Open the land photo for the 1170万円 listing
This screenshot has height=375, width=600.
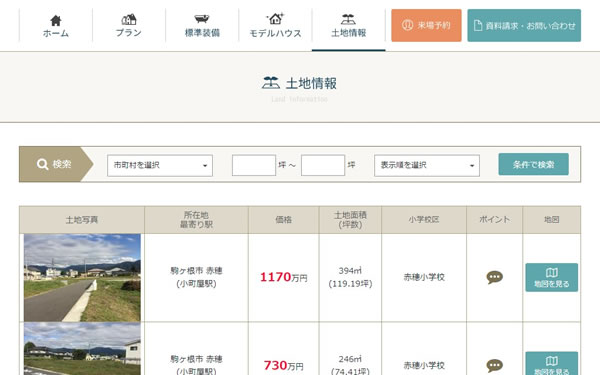click(82, 277)
